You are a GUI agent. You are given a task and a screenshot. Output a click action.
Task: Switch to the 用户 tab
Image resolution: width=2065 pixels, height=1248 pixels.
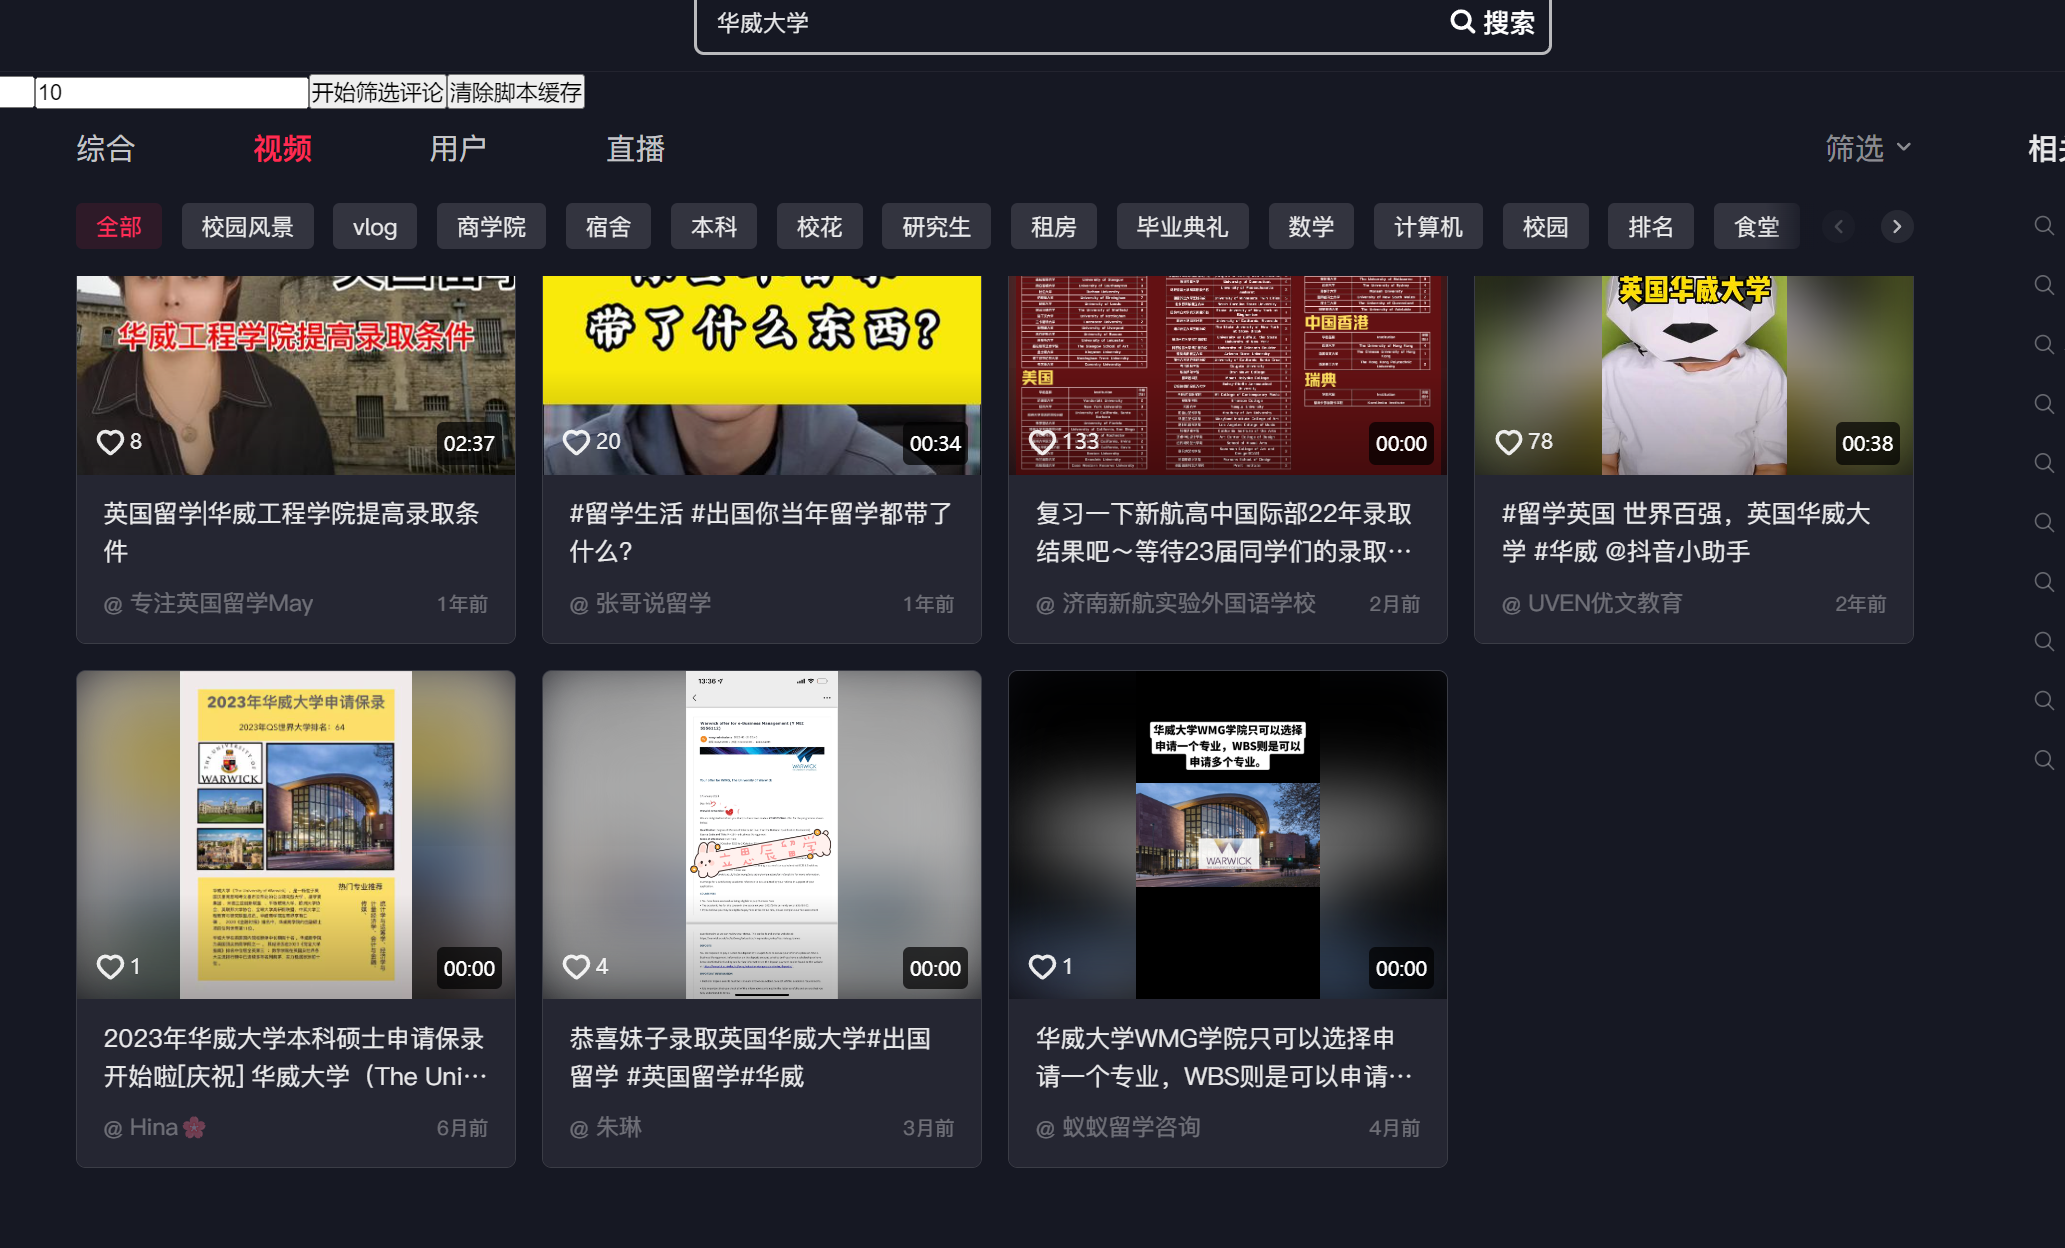456,147
